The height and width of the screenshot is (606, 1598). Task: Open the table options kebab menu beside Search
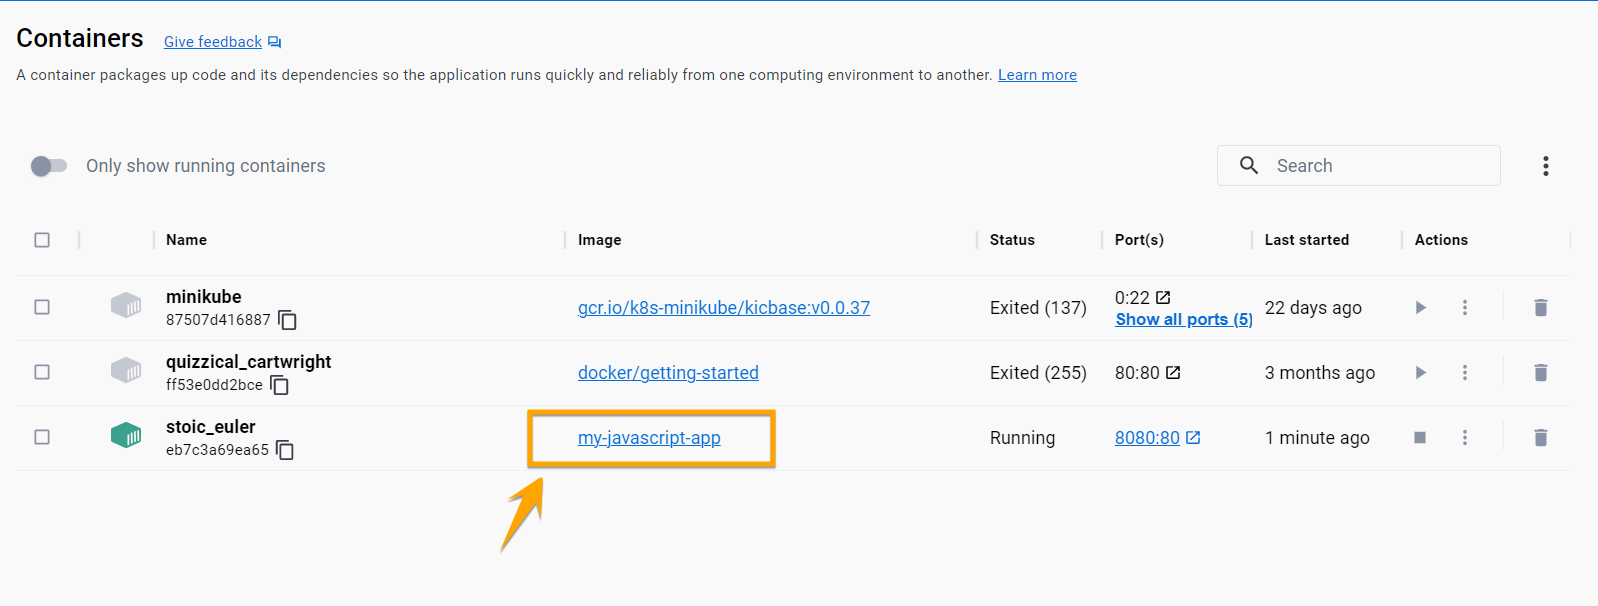(x=1546, y=166)
